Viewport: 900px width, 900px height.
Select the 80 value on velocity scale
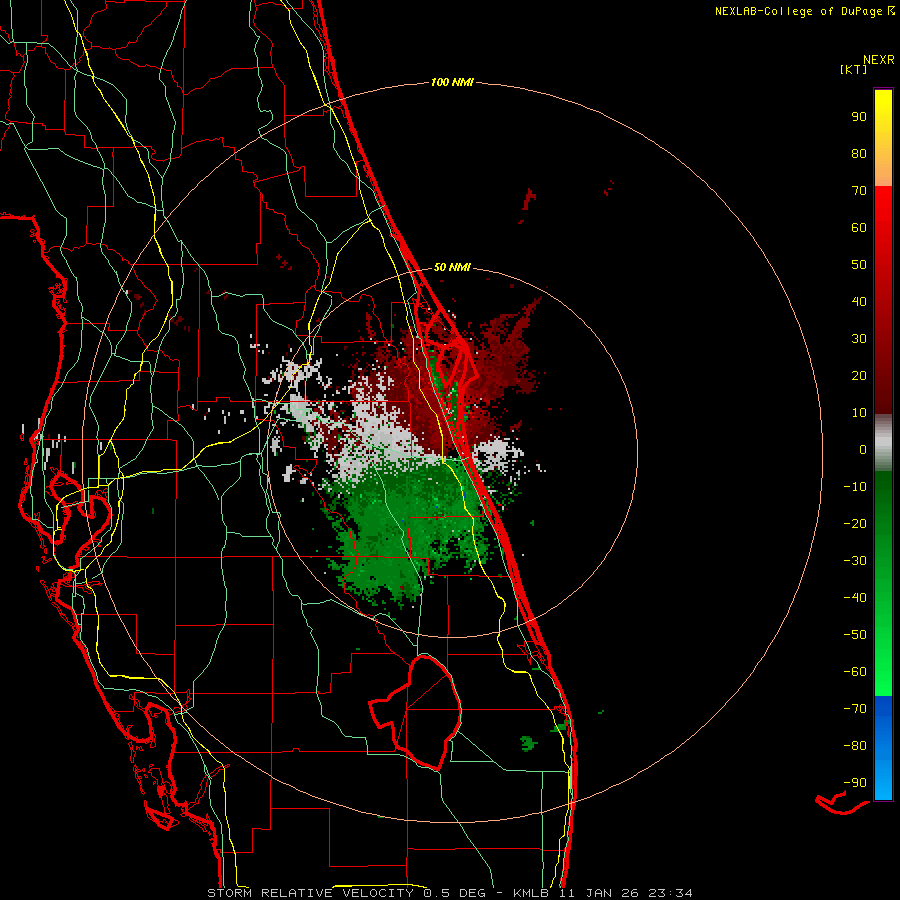pos(859,153)
